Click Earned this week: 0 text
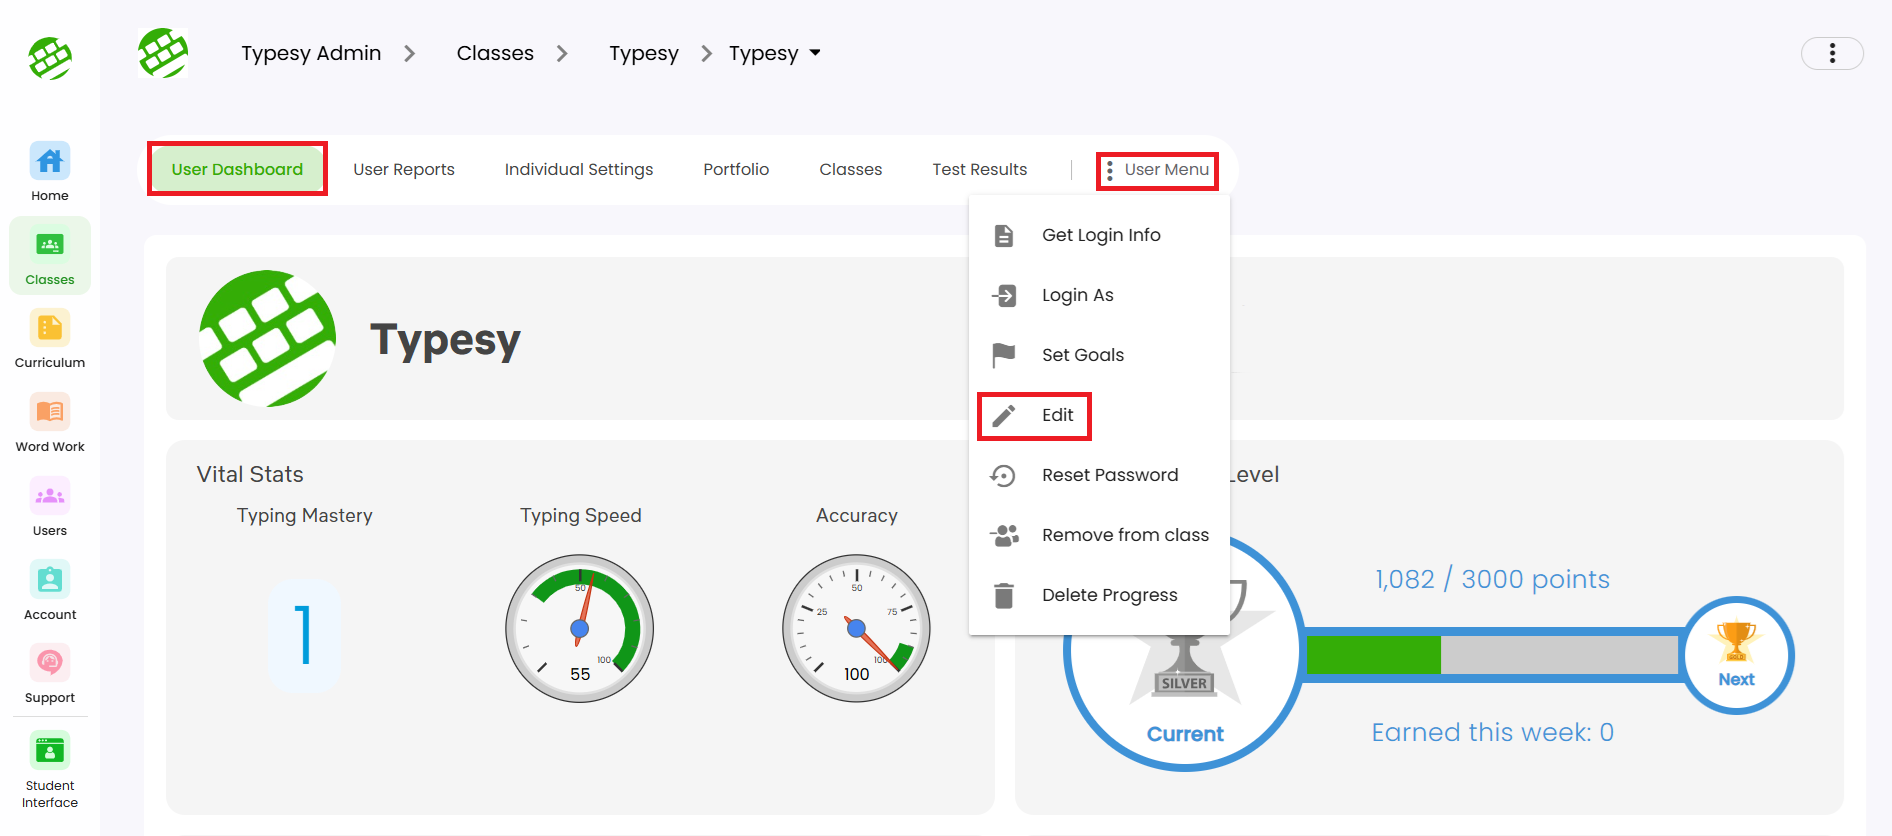This screenshot has width=1892, height=836. pos(1492,732)
